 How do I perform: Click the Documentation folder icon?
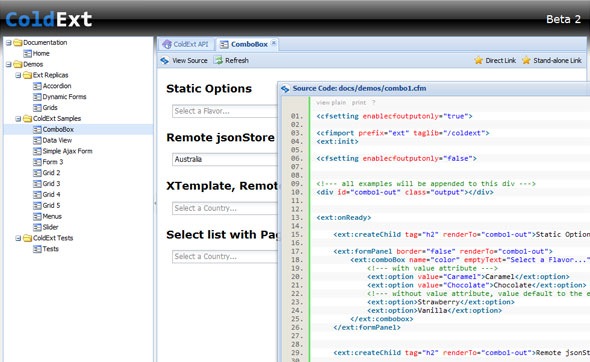pos(18,43)
